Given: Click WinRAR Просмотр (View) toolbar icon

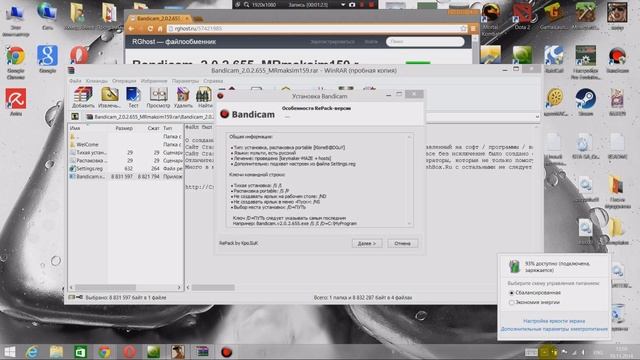Looking at the screenshot, I should point(158,97).
